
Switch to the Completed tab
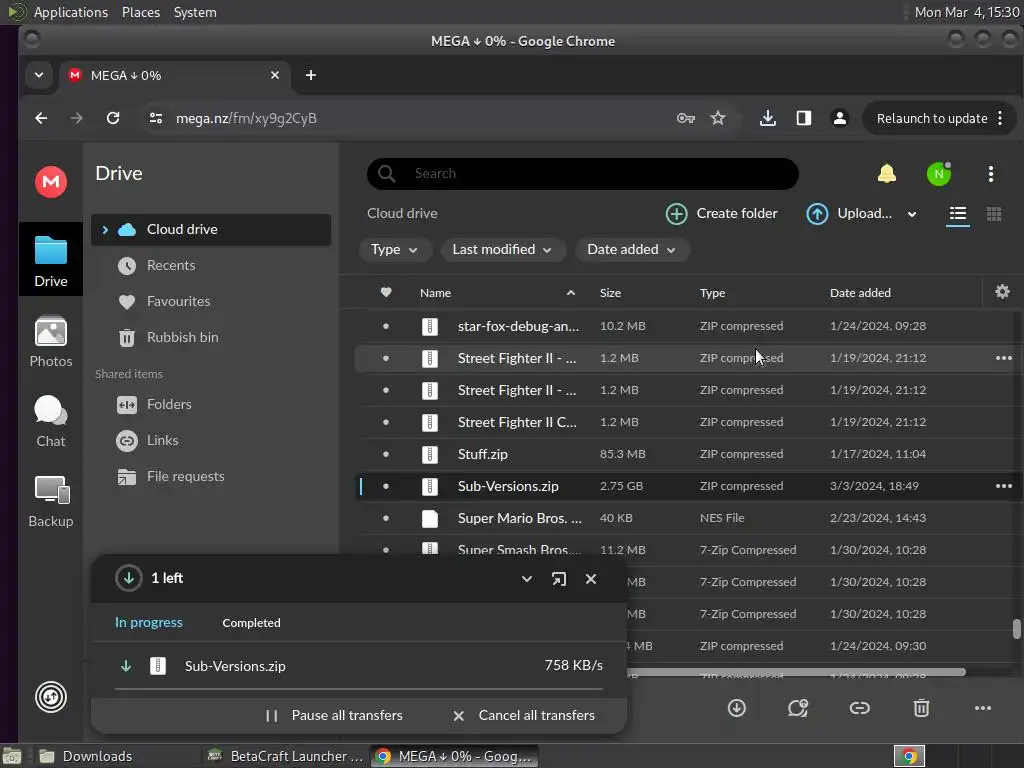251,623
